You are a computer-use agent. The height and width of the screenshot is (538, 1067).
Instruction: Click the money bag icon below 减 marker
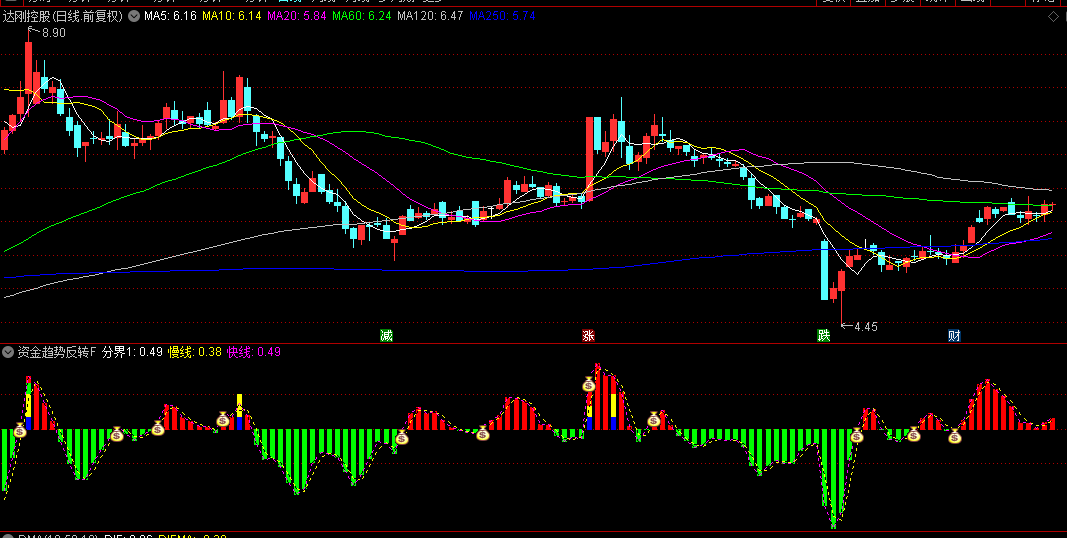click(401, 438)
